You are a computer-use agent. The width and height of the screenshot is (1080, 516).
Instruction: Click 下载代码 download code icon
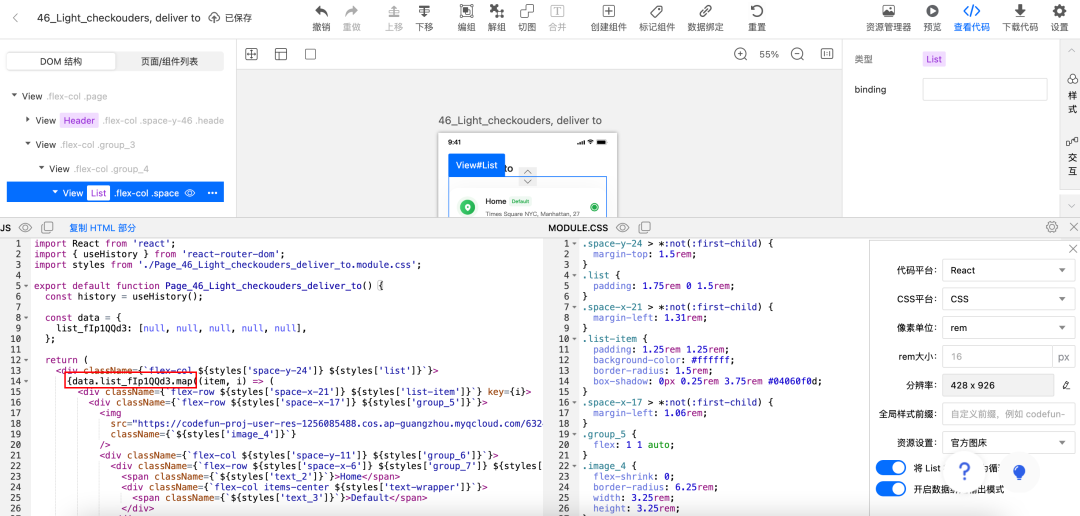[x=1020, y=11]
